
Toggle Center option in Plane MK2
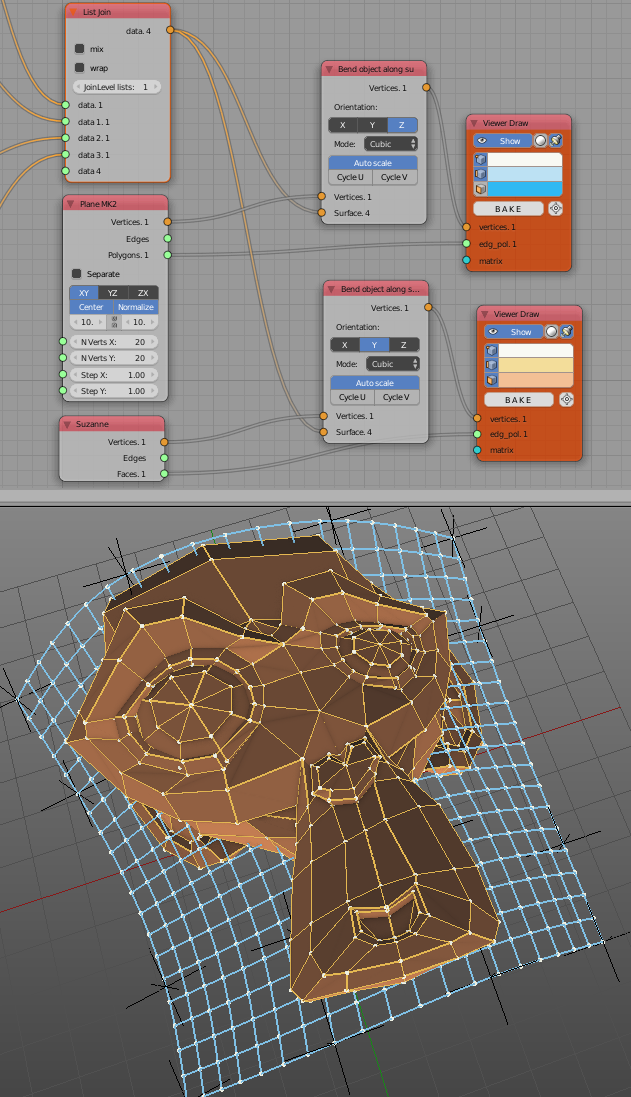91,307
